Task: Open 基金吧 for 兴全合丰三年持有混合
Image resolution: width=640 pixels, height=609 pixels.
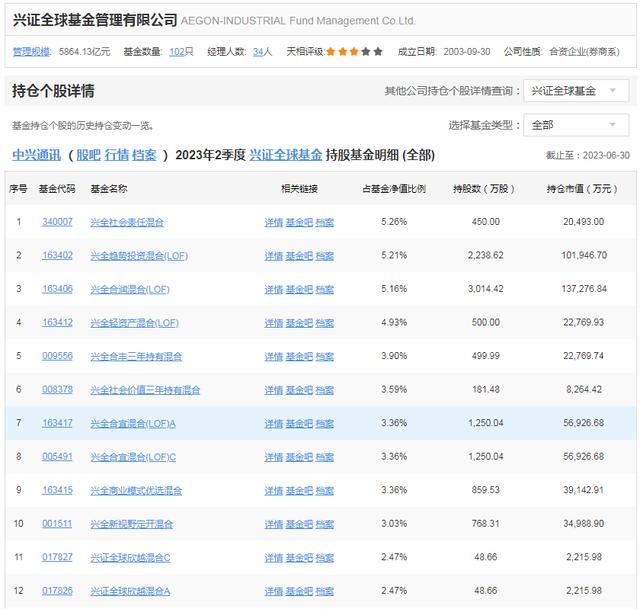Action: point(299,356)
